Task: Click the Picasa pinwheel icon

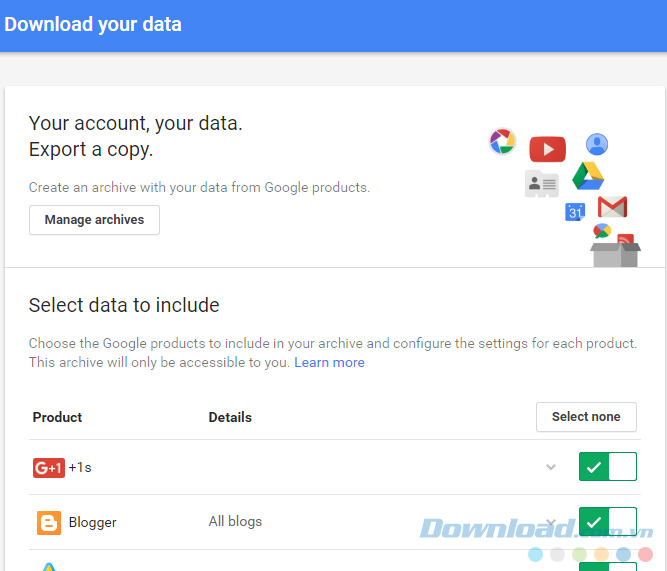Action: pyautogui.click(x=502, y=141)
